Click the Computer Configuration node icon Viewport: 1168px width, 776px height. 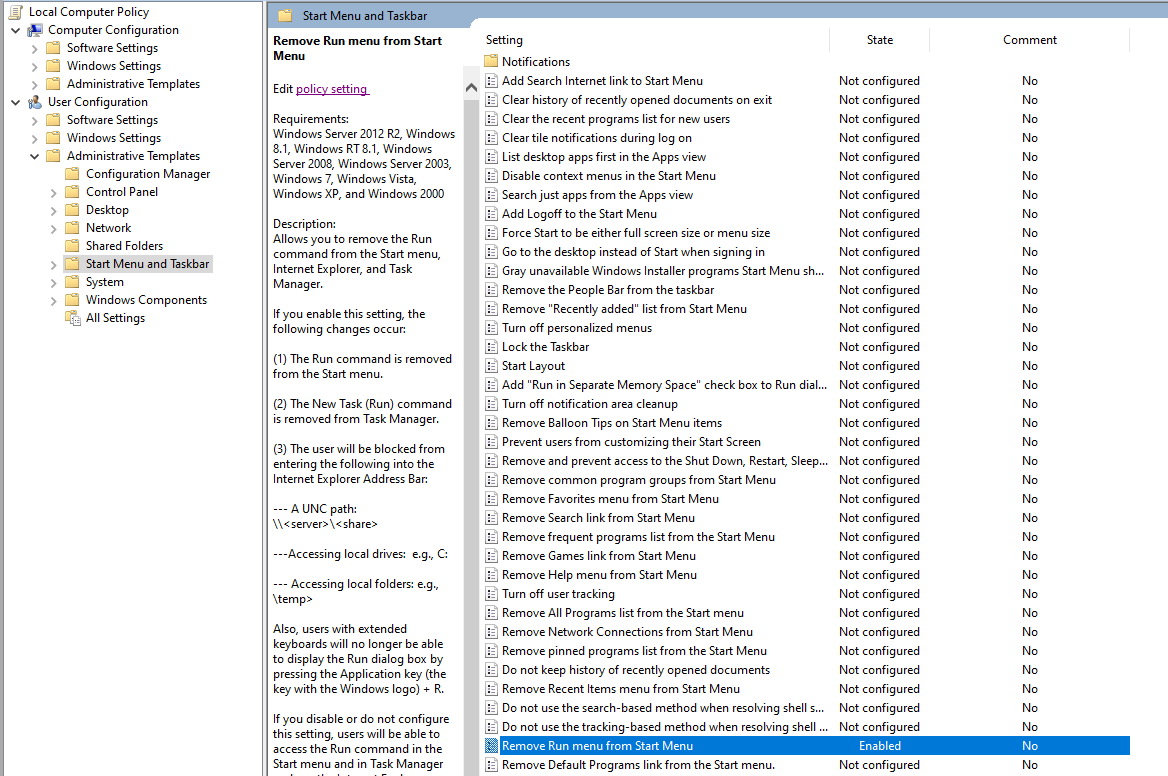(x=35, y=30)
